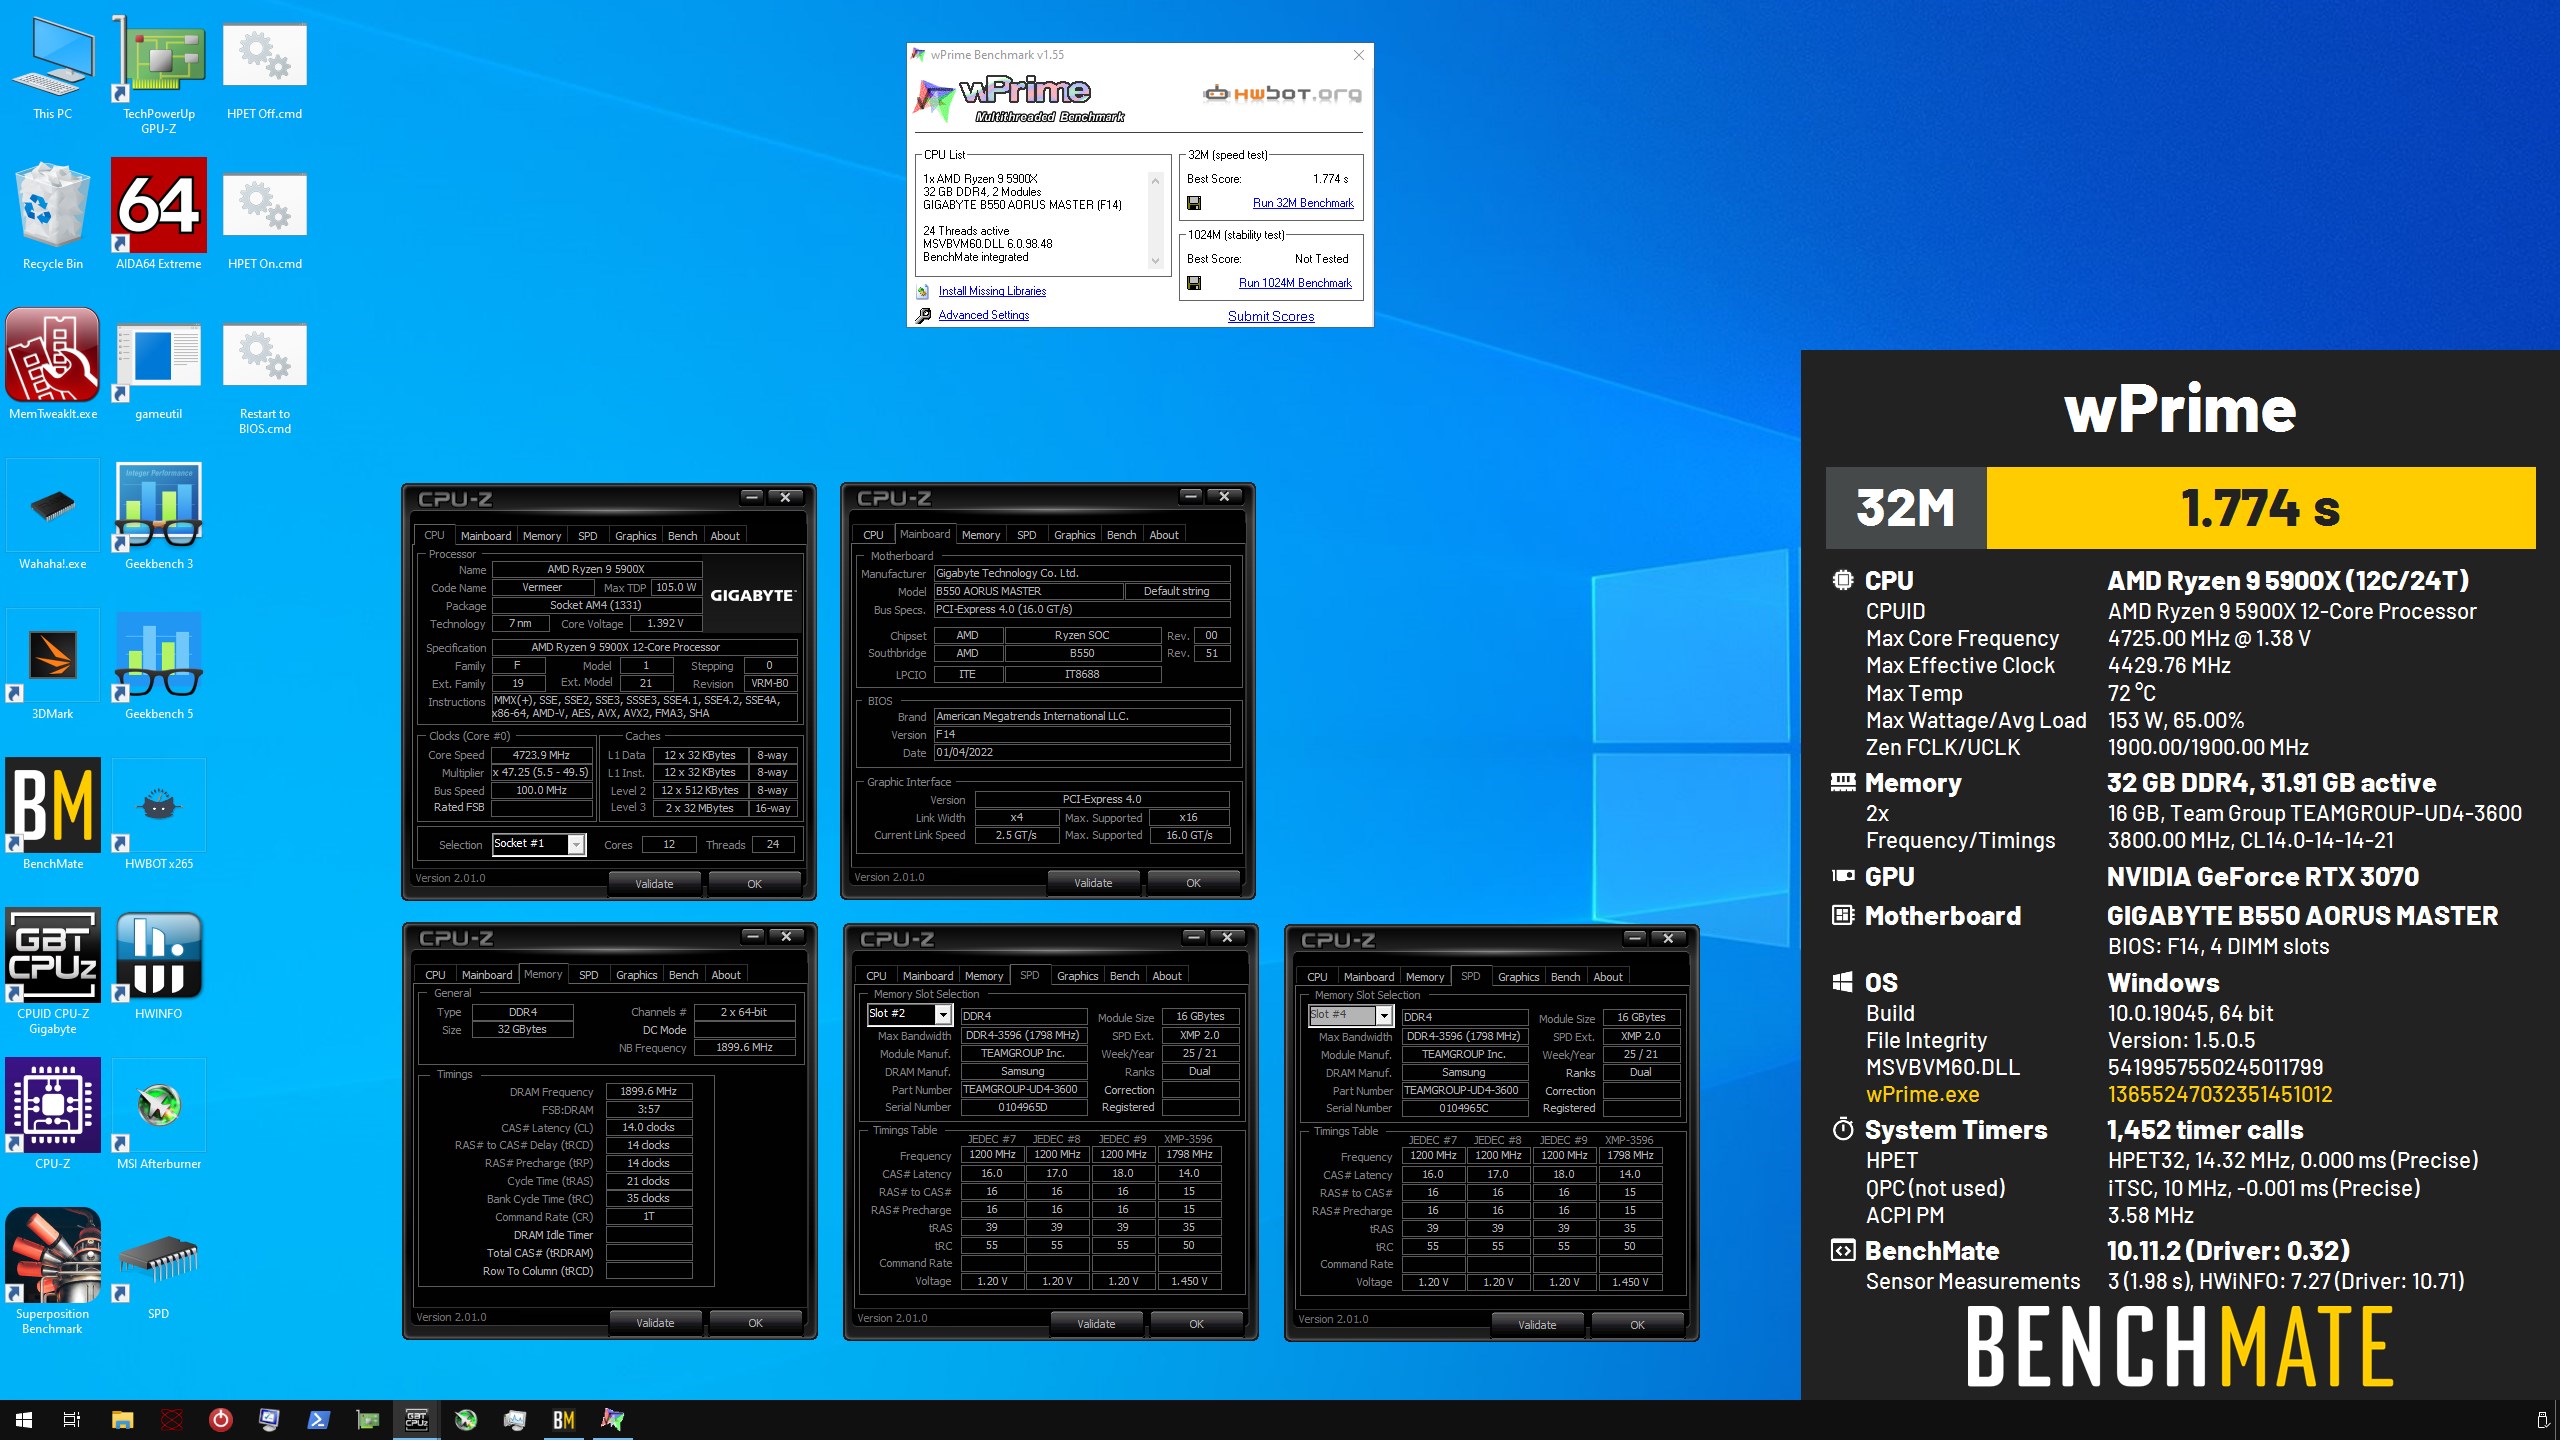This screenshot has height=1440, width=2560.
Task: Open SPD tab in CPU-Z Memory timings window
Action: (x=588, y=975)
